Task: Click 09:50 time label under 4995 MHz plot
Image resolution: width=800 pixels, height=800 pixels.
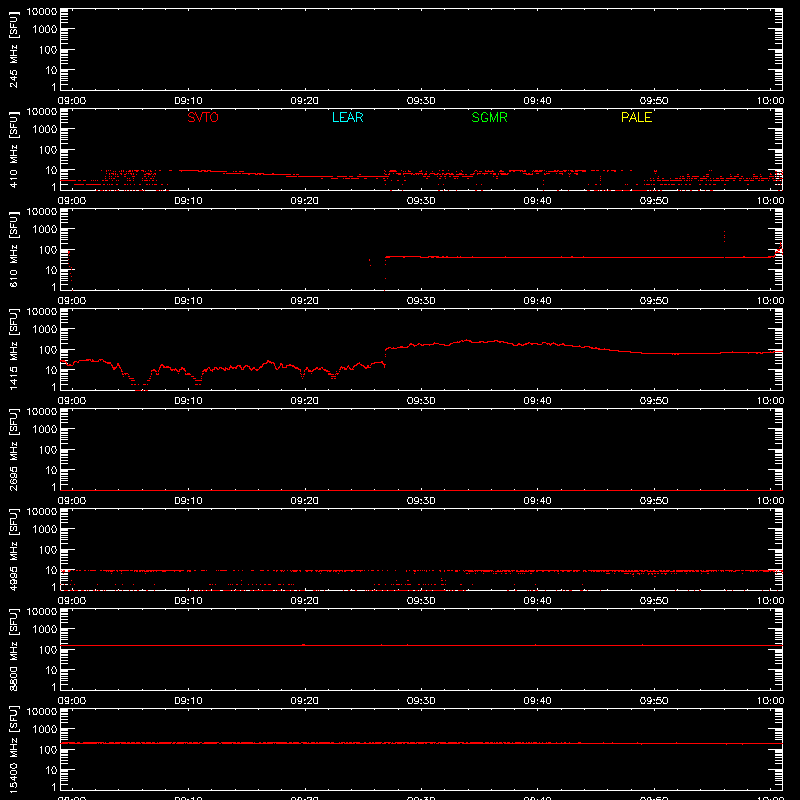Action: click(654, 601)
